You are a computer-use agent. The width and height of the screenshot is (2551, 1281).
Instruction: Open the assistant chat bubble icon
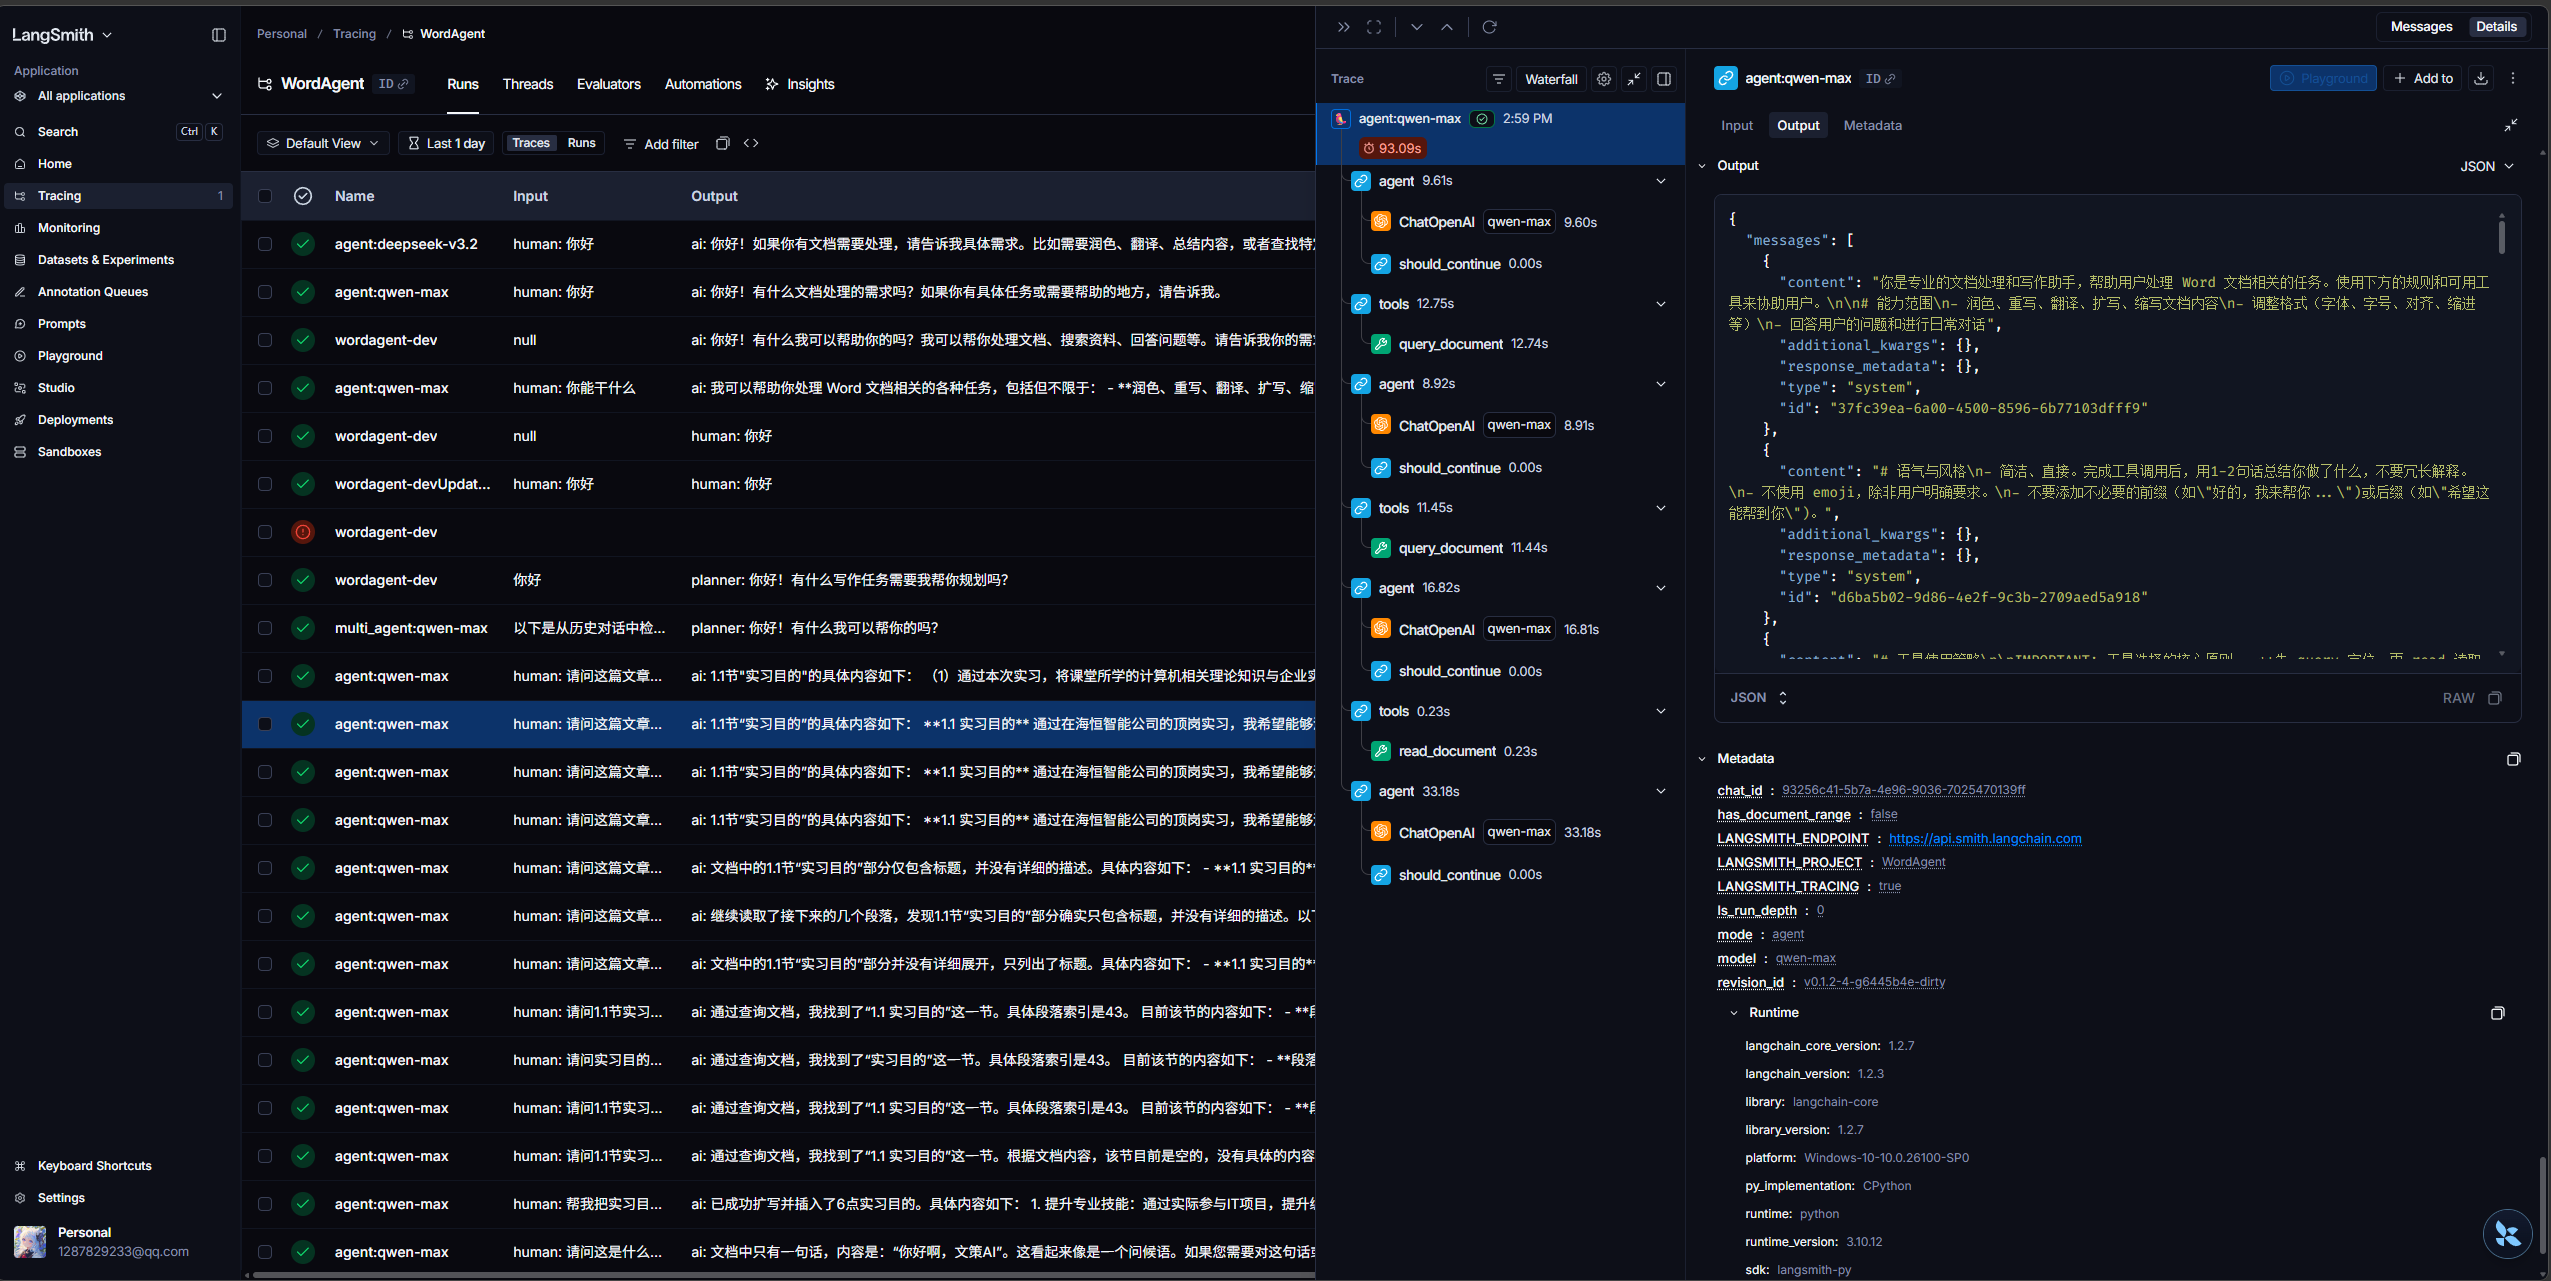(x=2507, y=1233)
